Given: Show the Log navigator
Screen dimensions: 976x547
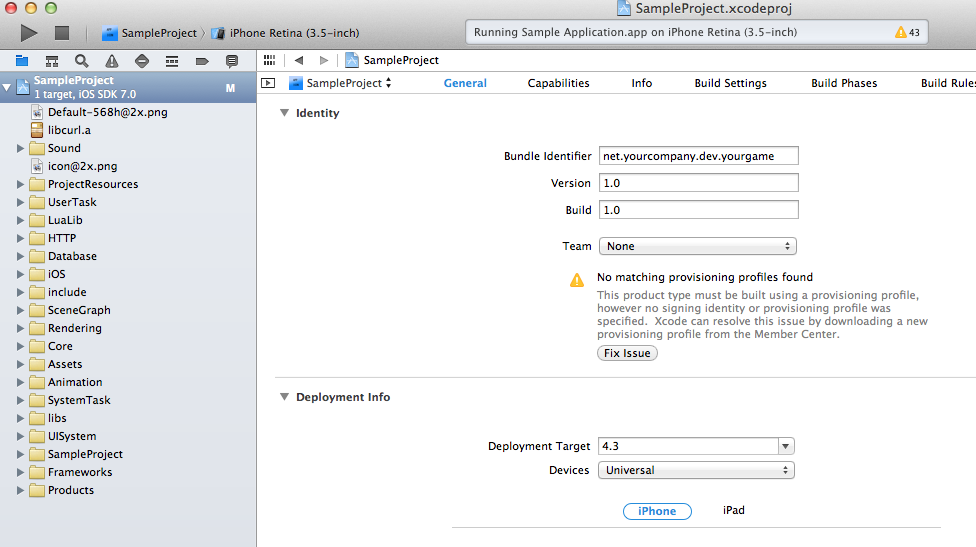Looking at the screenshot, I should (232, 61).
